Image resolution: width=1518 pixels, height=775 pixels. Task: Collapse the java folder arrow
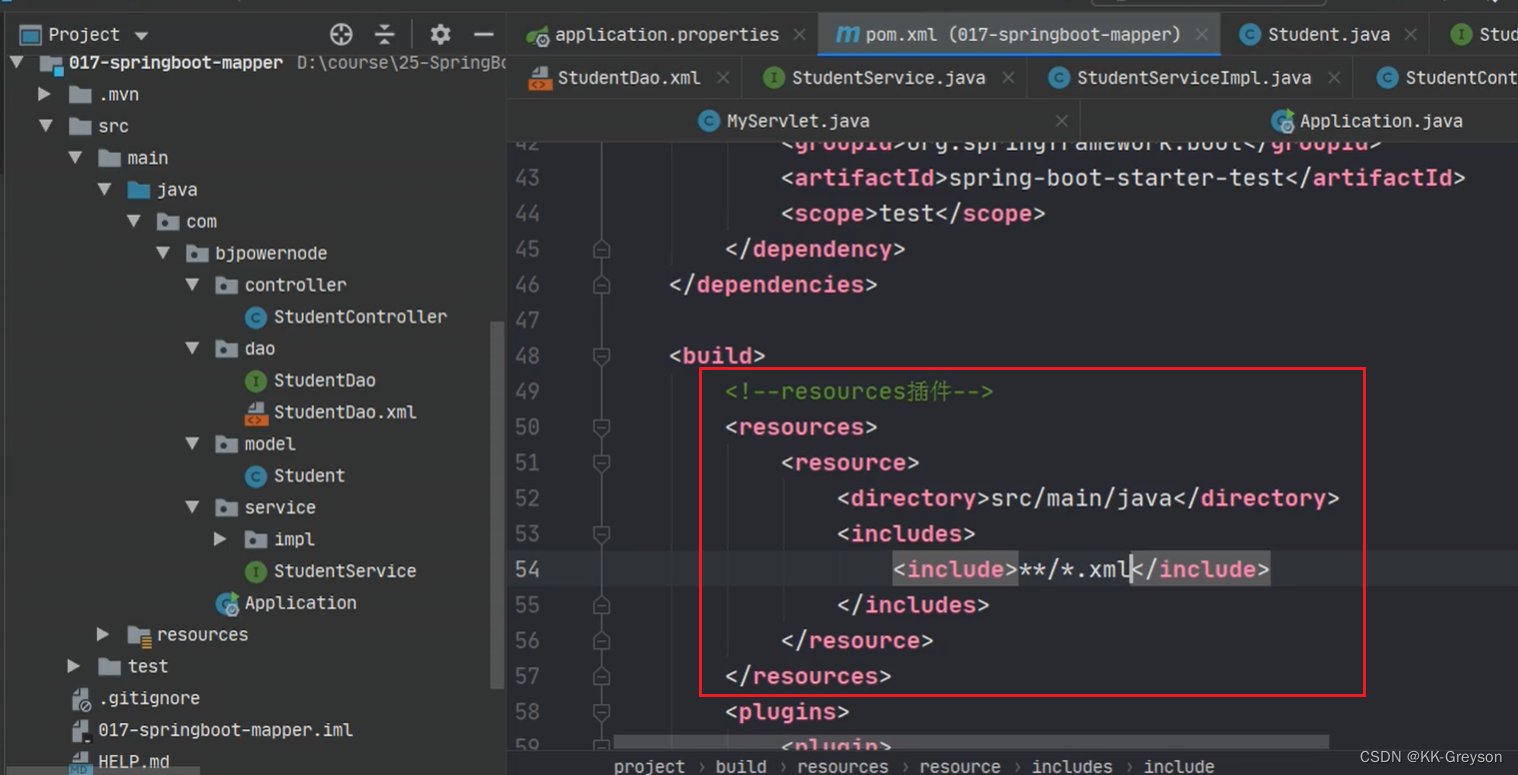click(x=104, y=189)
